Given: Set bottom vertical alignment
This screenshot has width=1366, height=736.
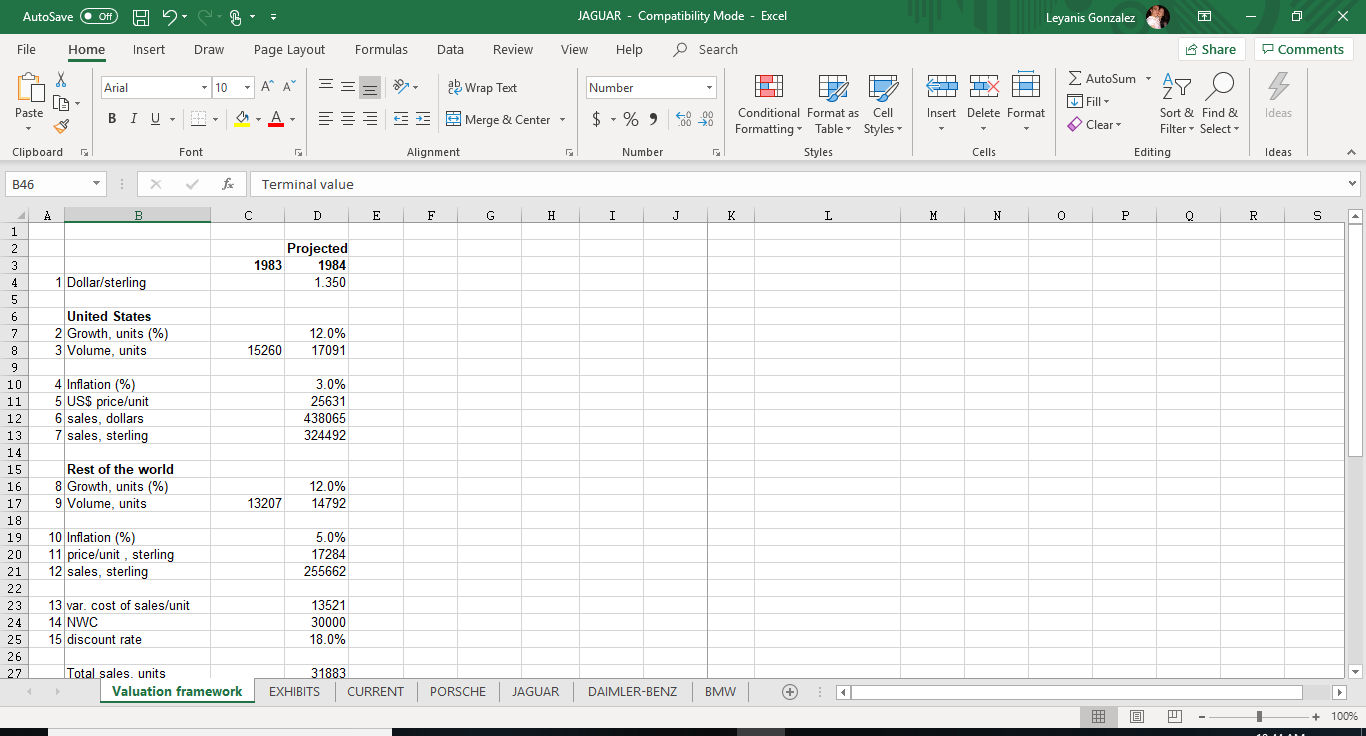Looking at the screenshot, I should (x=370, y=87).
